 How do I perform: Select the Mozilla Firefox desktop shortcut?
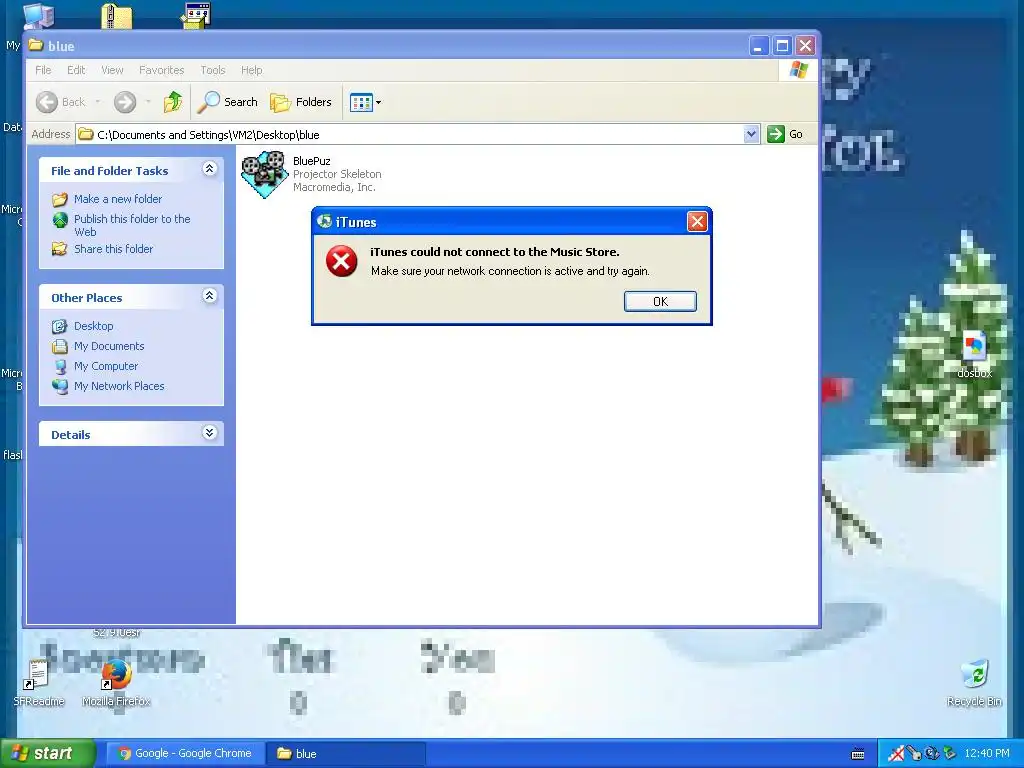click(116, 683)
